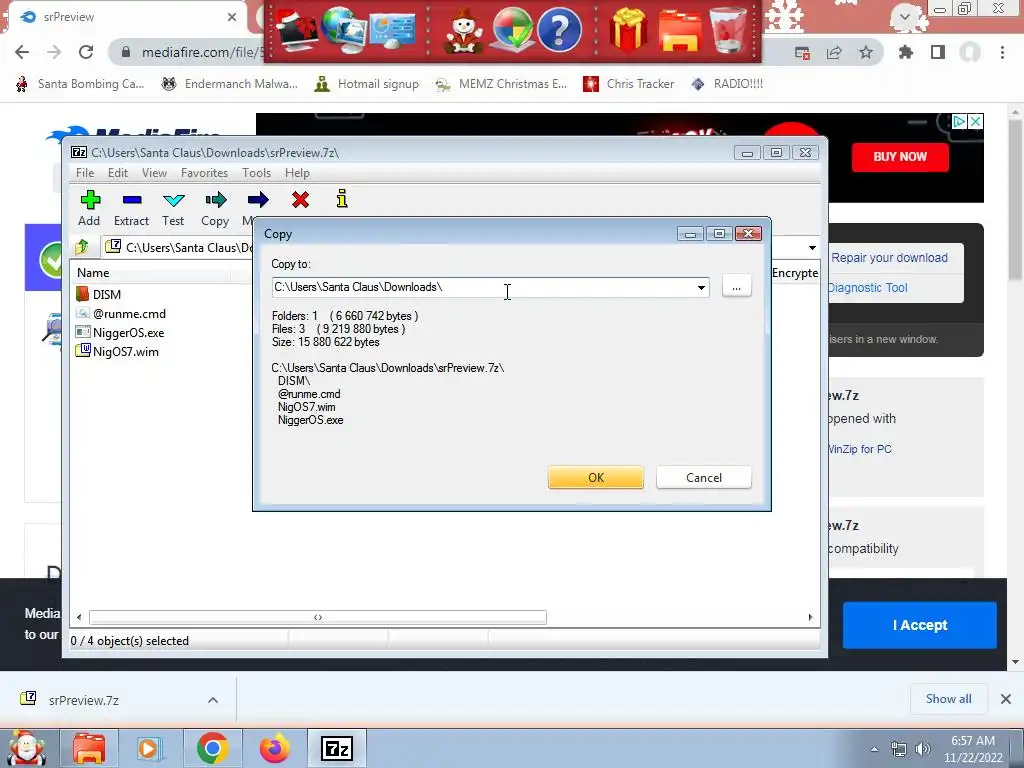Screen dimensions: 1024x768
Task: Open the Chrome three-dot menu
Action: [x=1002, y=52]
